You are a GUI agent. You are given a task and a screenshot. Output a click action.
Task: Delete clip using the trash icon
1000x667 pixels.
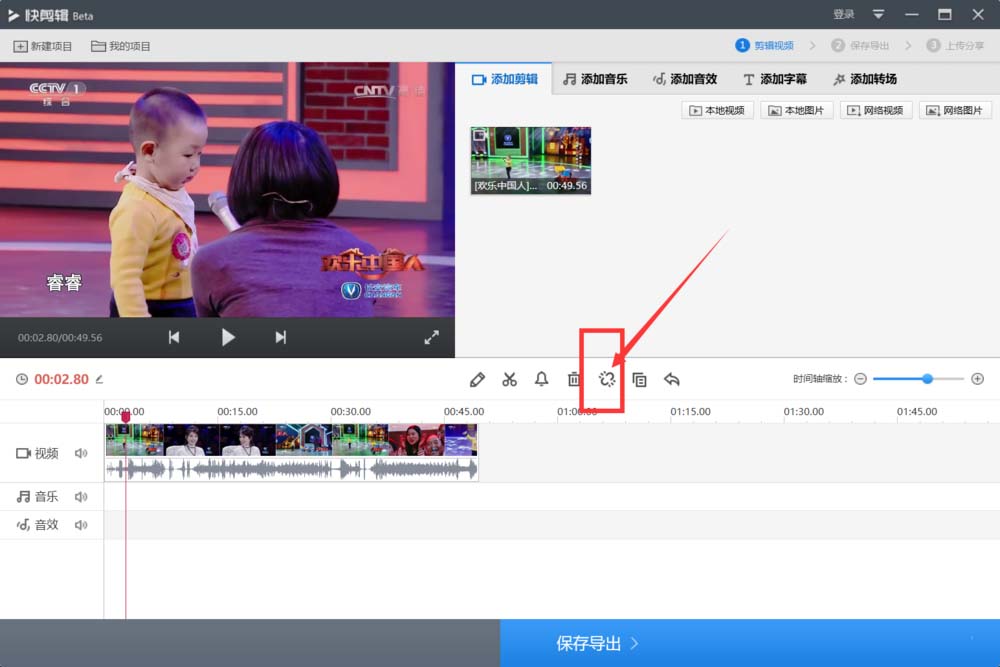(574, 379)
